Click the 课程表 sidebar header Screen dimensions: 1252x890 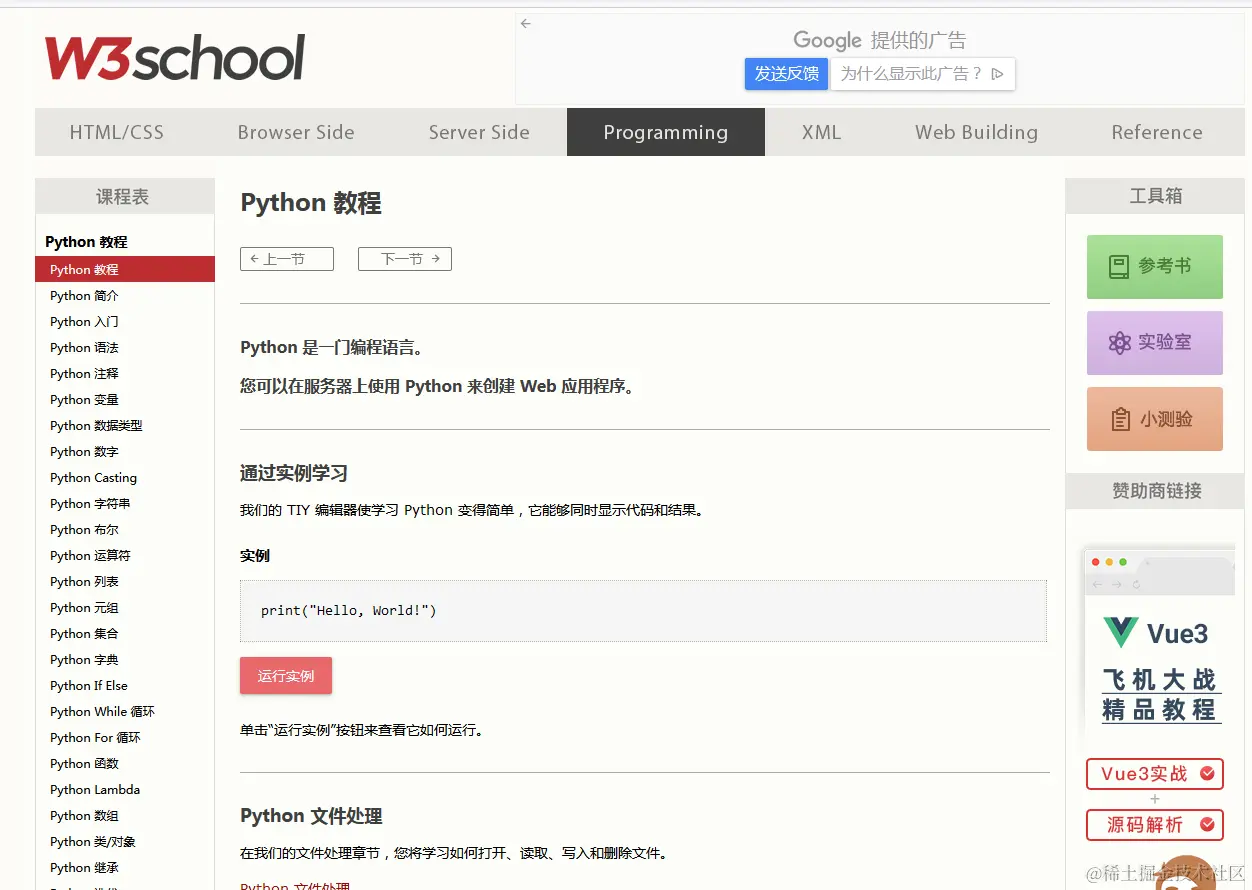[125, 197]
